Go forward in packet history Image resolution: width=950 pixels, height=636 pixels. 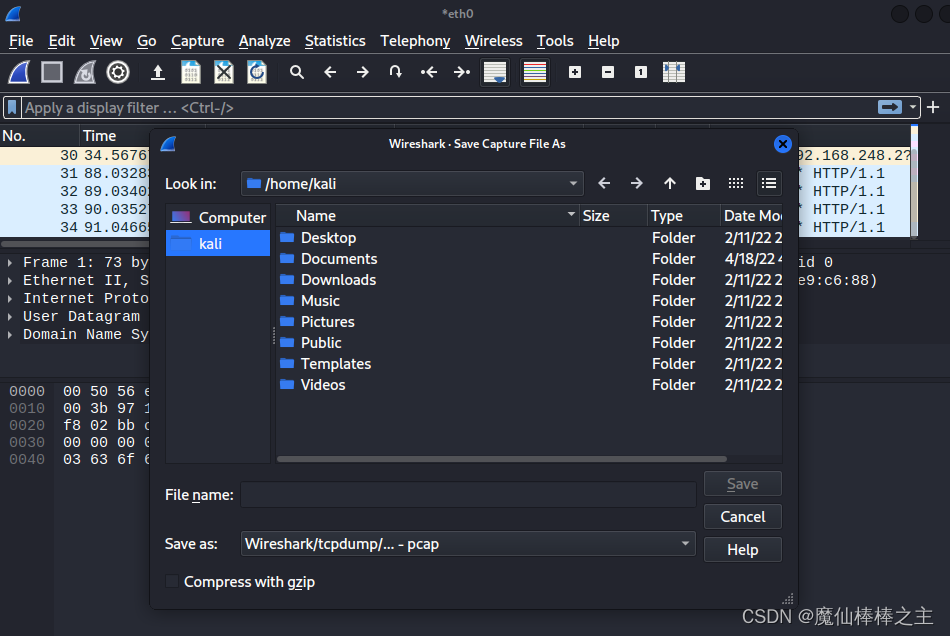click(362, 72)
